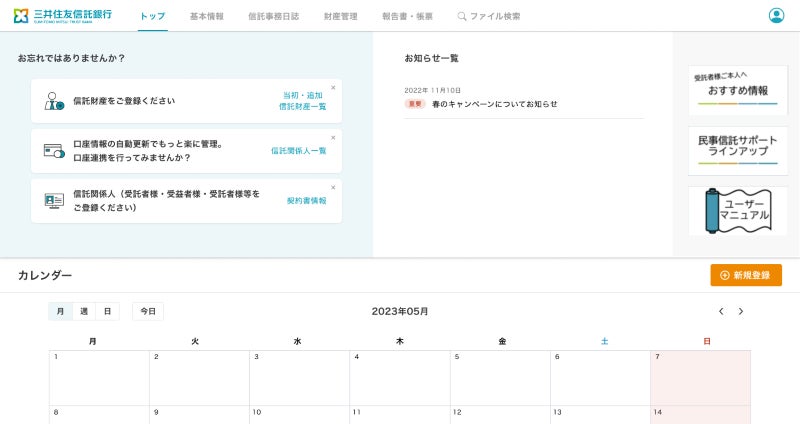This screenshot has width=800, height=424.
Task: Click the 月 weekday column header
Action: [92, 341]
